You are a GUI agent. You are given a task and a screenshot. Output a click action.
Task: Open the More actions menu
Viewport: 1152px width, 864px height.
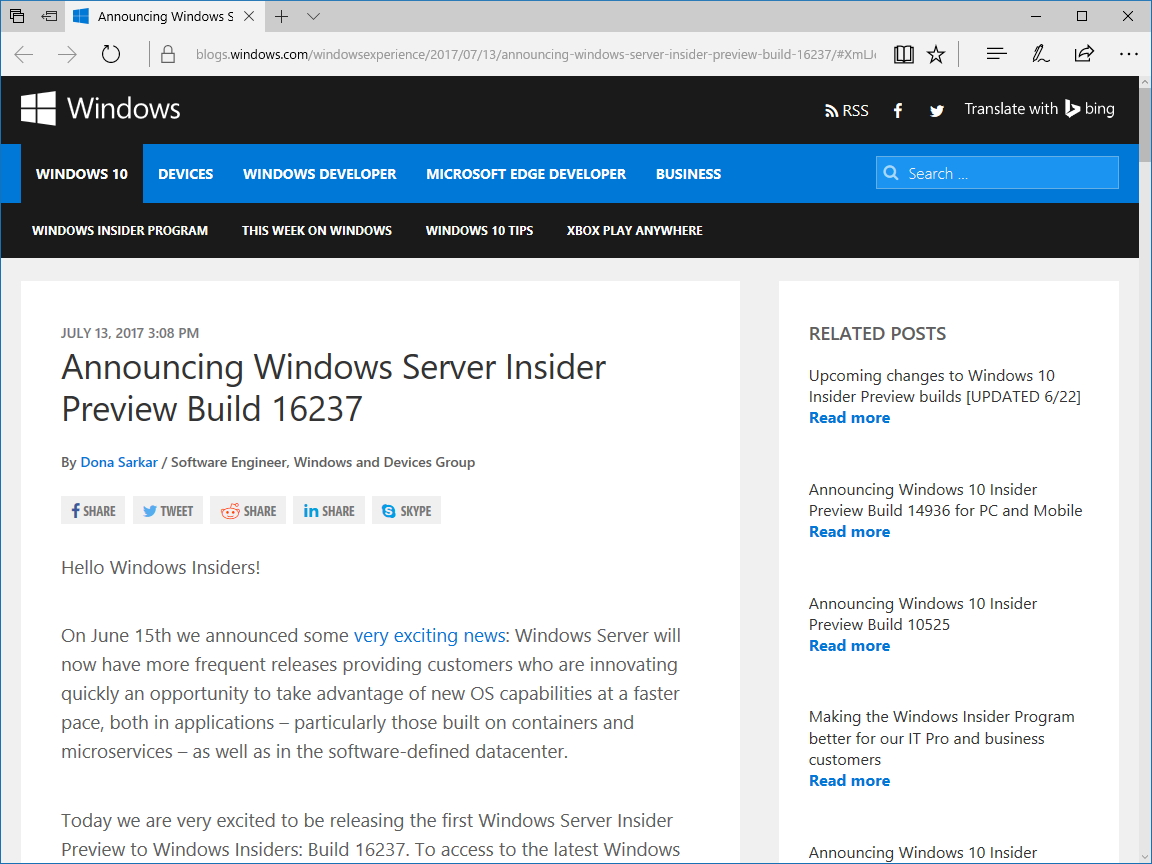coord(1129,54)
